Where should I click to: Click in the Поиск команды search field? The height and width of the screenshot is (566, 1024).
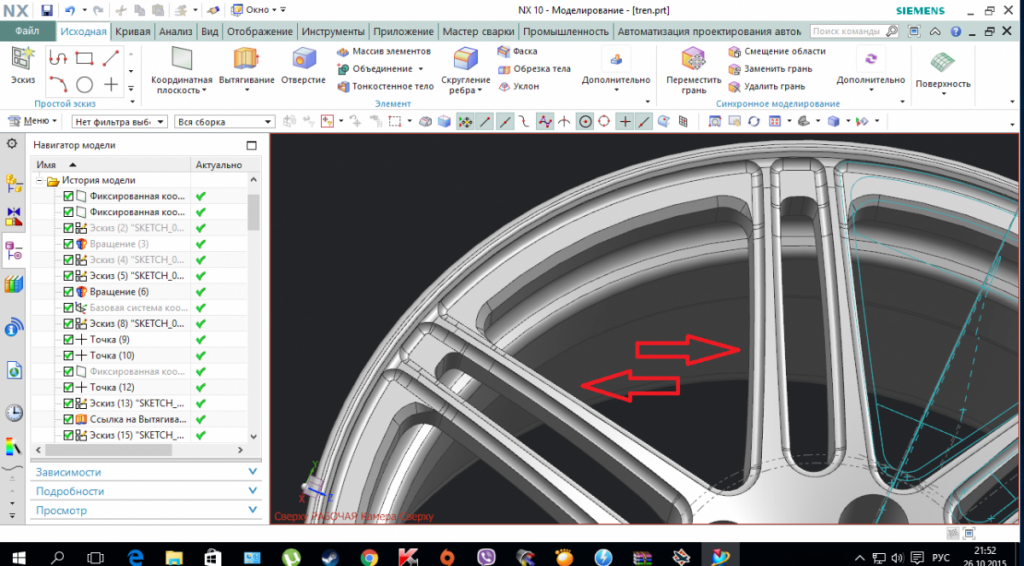point(847,31)
